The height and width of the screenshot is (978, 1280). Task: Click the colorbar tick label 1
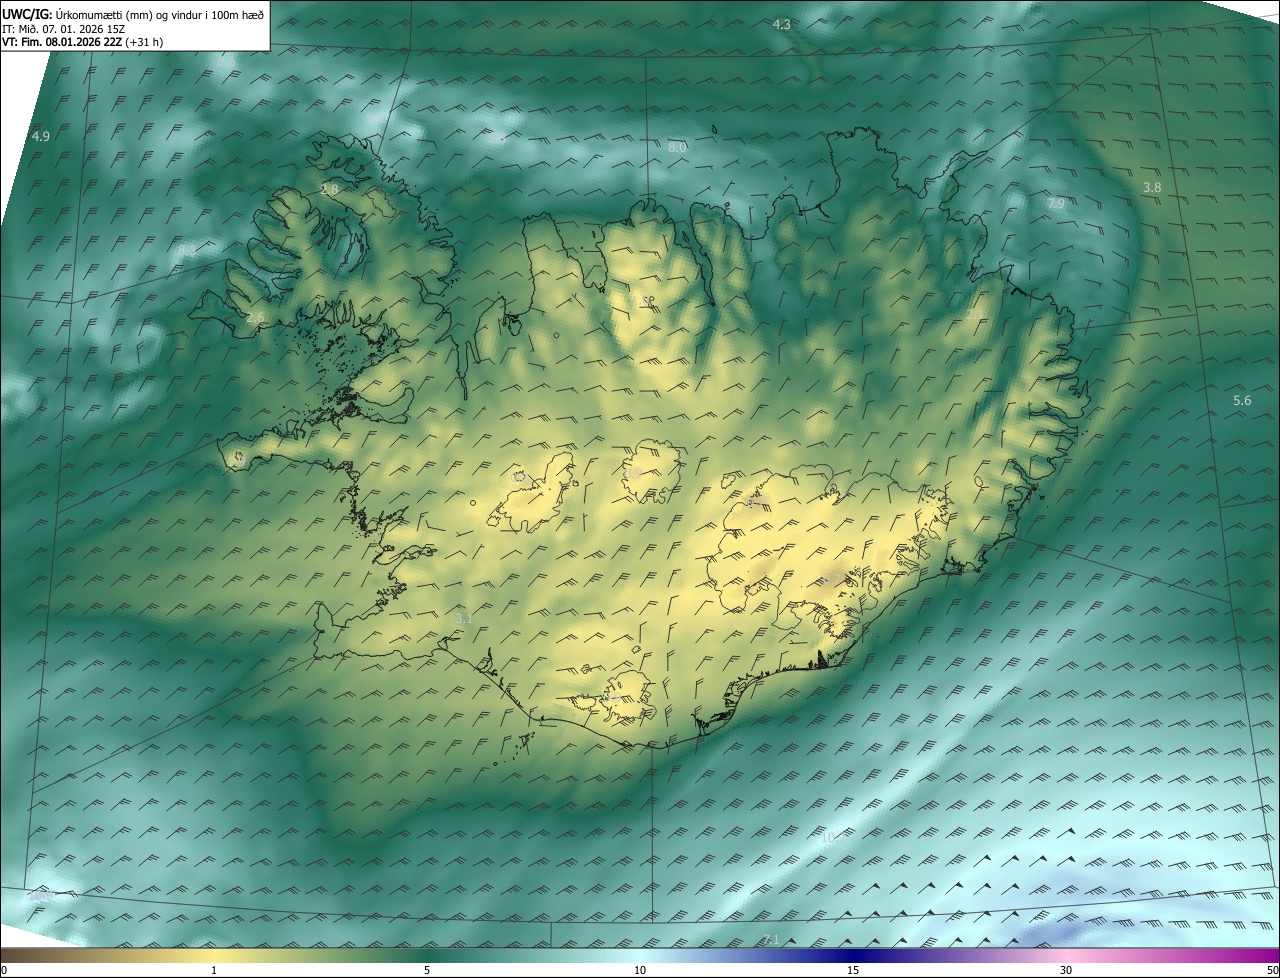(x=214, y=970)
